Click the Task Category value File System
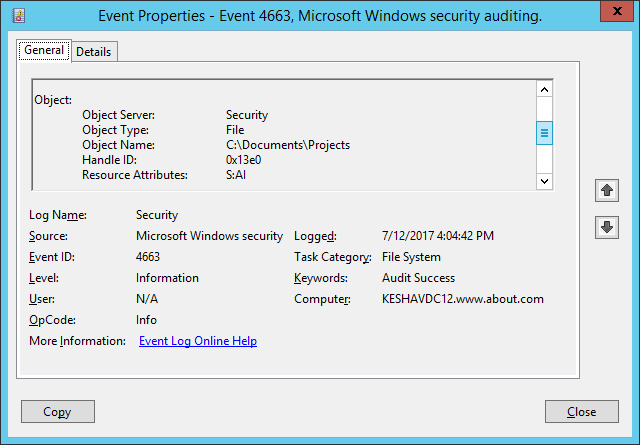This screenshot has height=445, width=640. click(411, 257)
